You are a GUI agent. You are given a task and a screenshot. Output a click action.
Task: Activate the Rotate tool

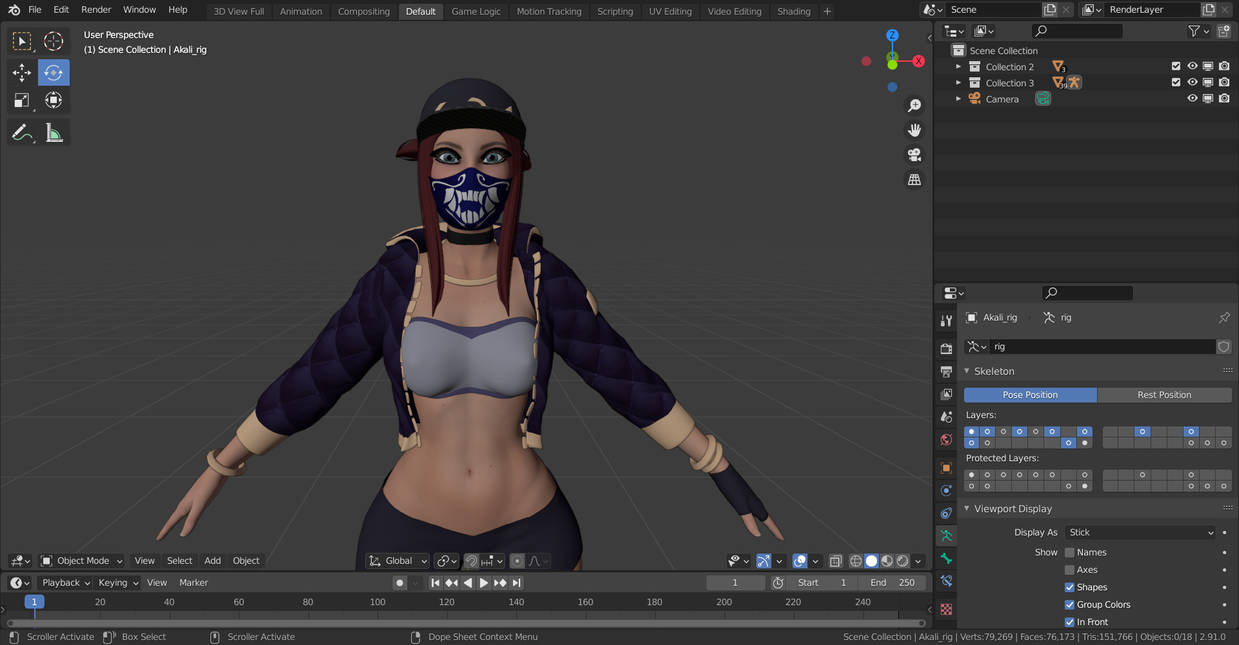coord(54,72)
